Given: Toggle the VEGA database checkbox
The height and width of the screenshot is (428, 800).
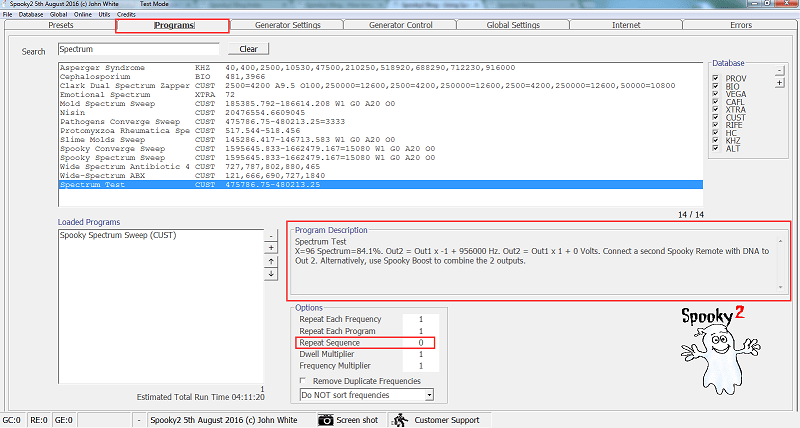Looking at the screenshot, I should [x=715, y=94].
